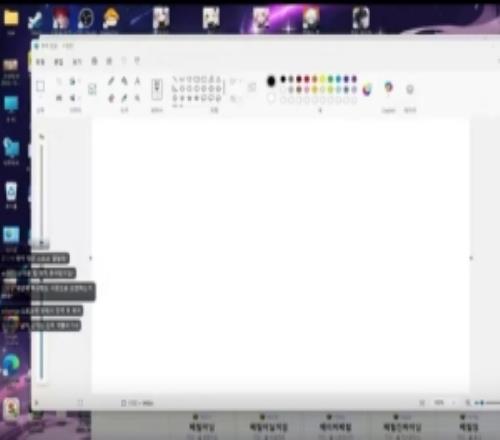Pick the Rectangle shape
Screen dimensions: 500x440
point(196,79)
